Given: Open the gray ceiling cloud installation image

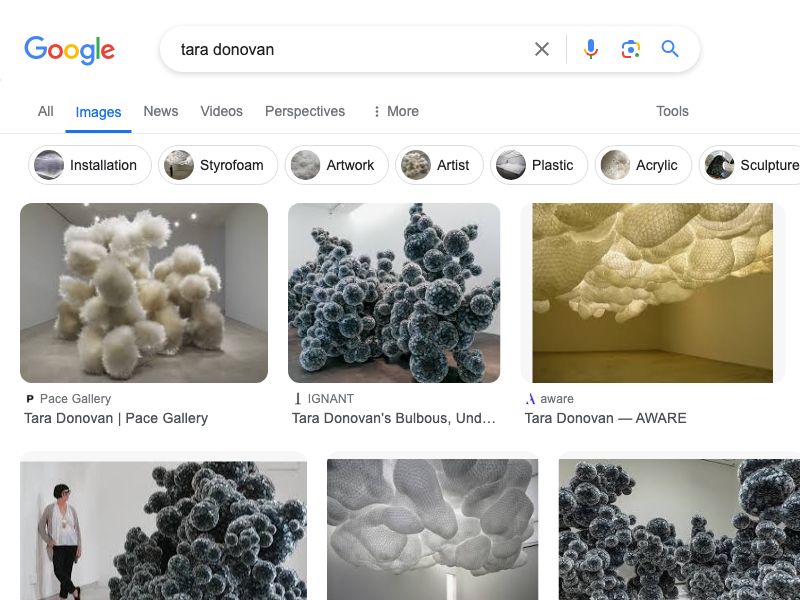Looking at the screenshot, I should pyautogui.click(x=433, y=530).
